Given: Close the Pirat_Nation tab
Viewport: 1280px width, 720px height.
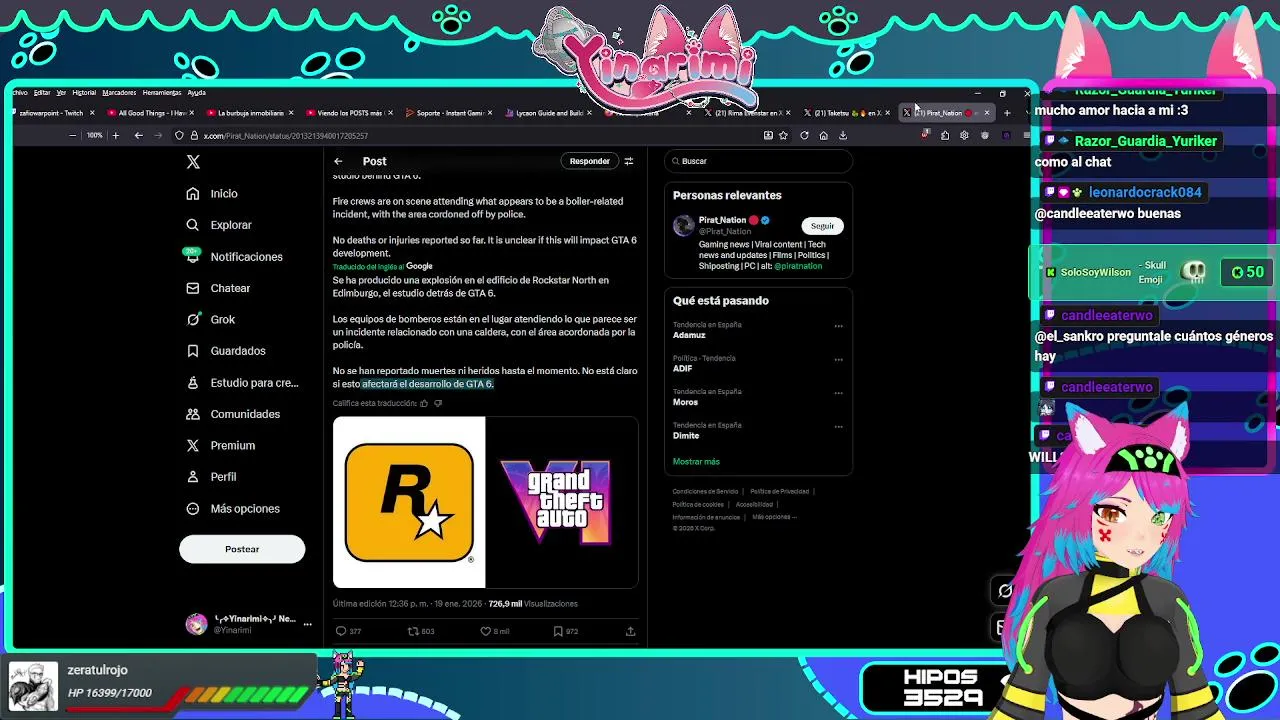Looking at the screenshot, I should pyautogui.click(x=987, y=113).
